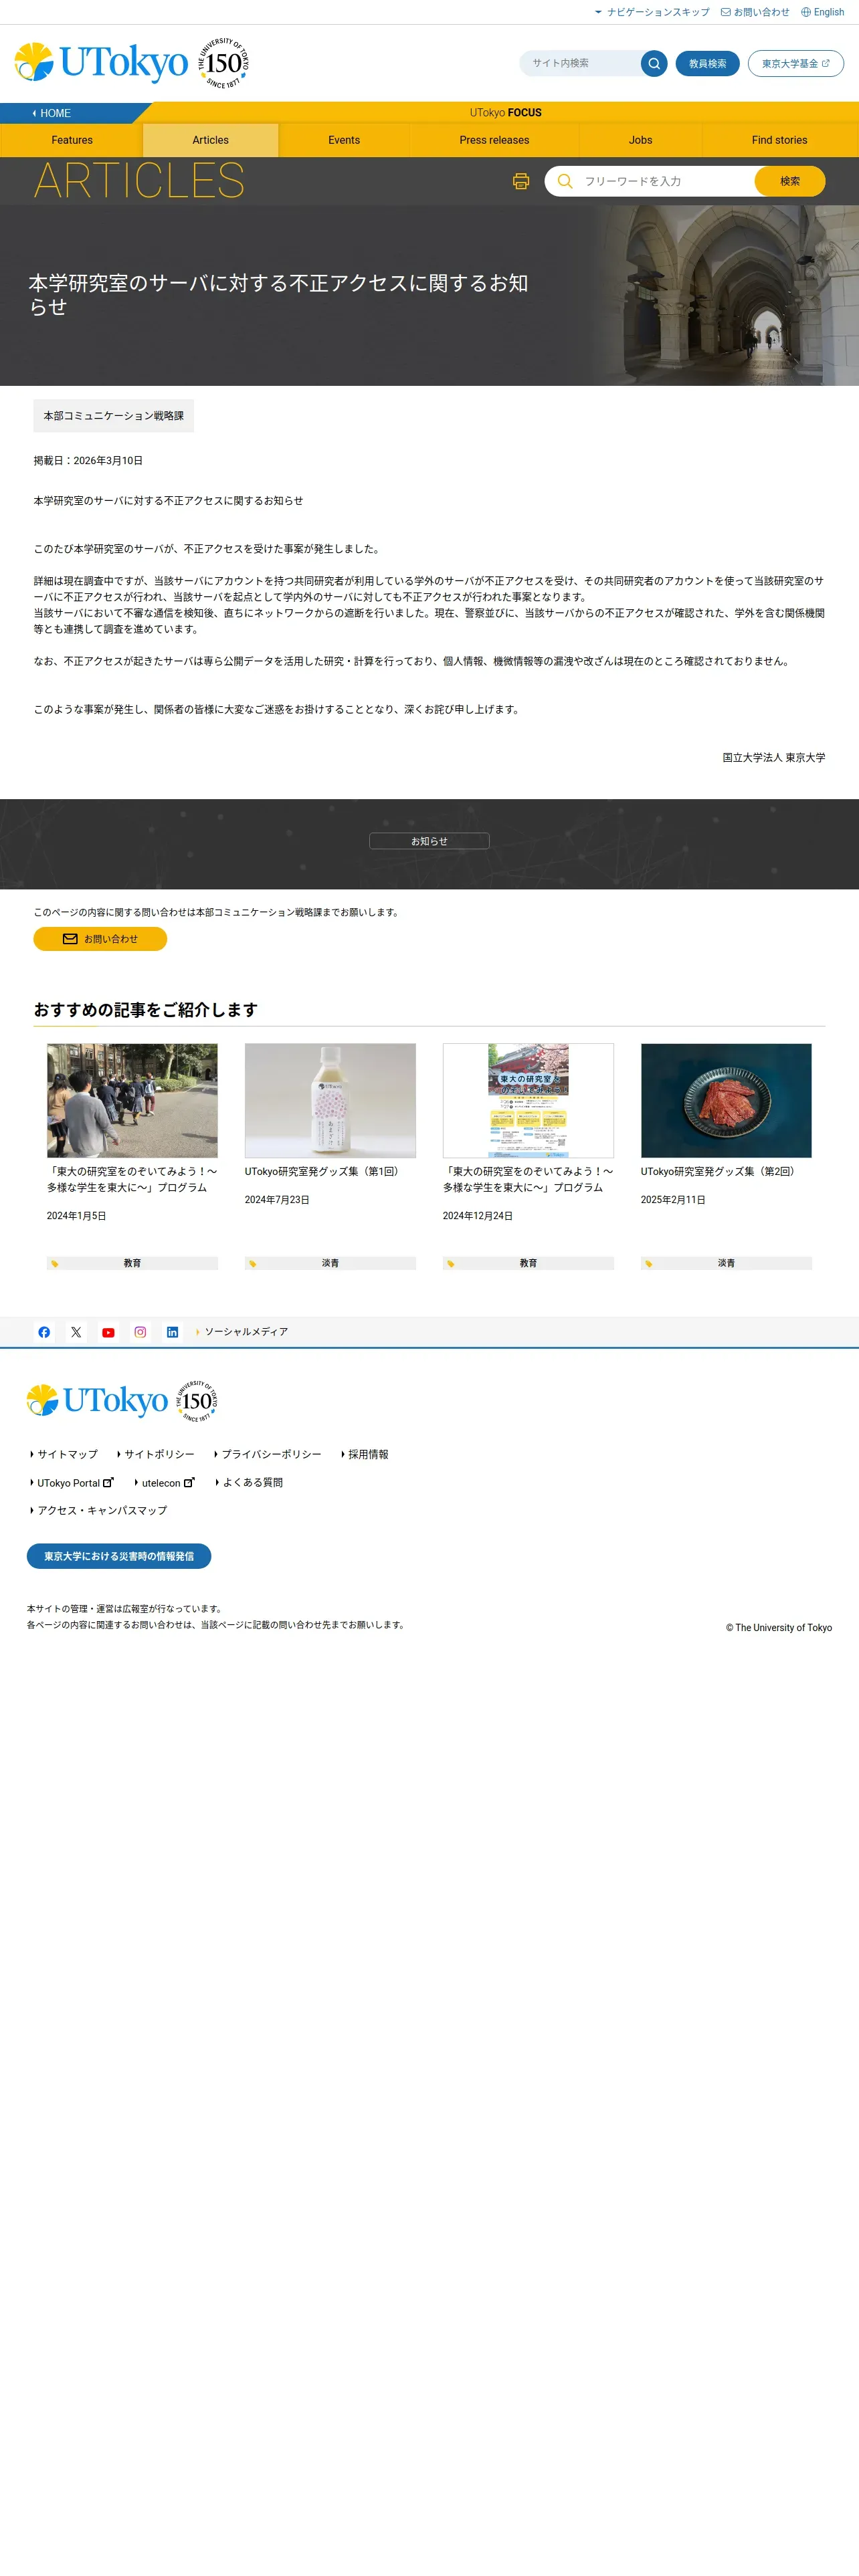Click the external link icon beside utelecon
The image size is (859, 2576).
click(x=189, y=1483)
